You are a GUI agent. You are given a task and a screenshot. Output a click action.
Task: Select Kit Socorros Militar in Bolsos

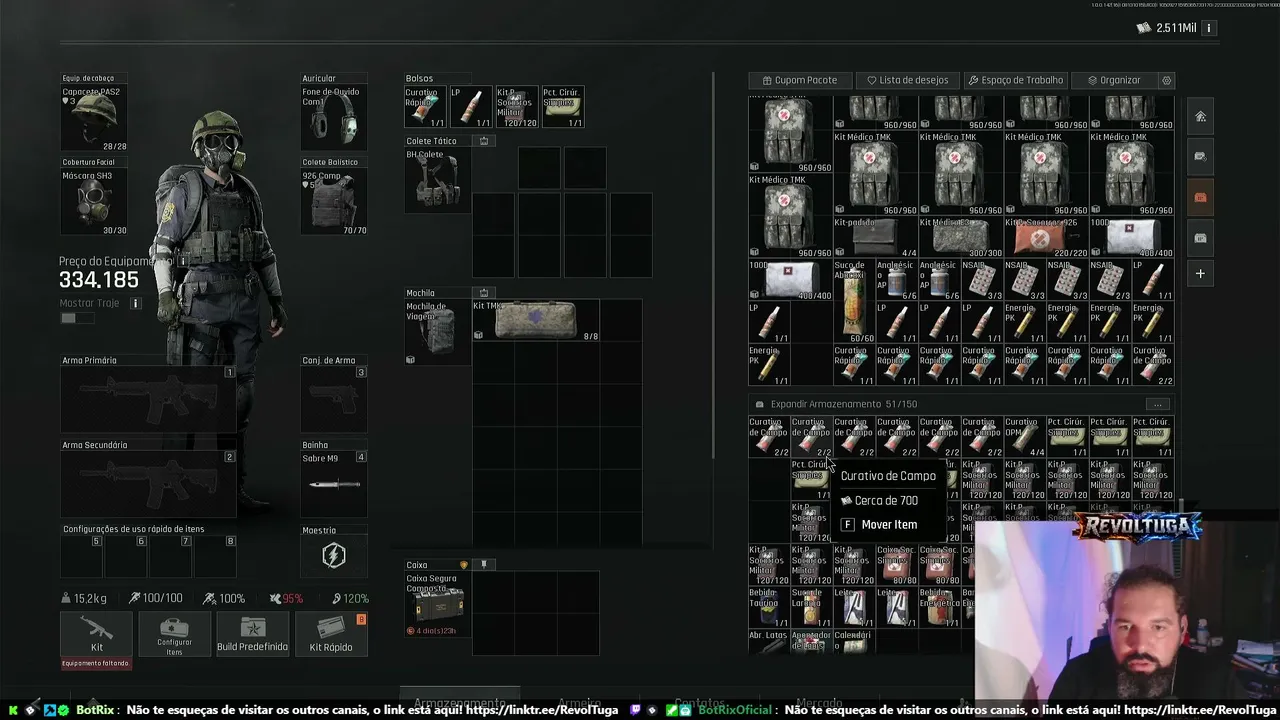517,107
